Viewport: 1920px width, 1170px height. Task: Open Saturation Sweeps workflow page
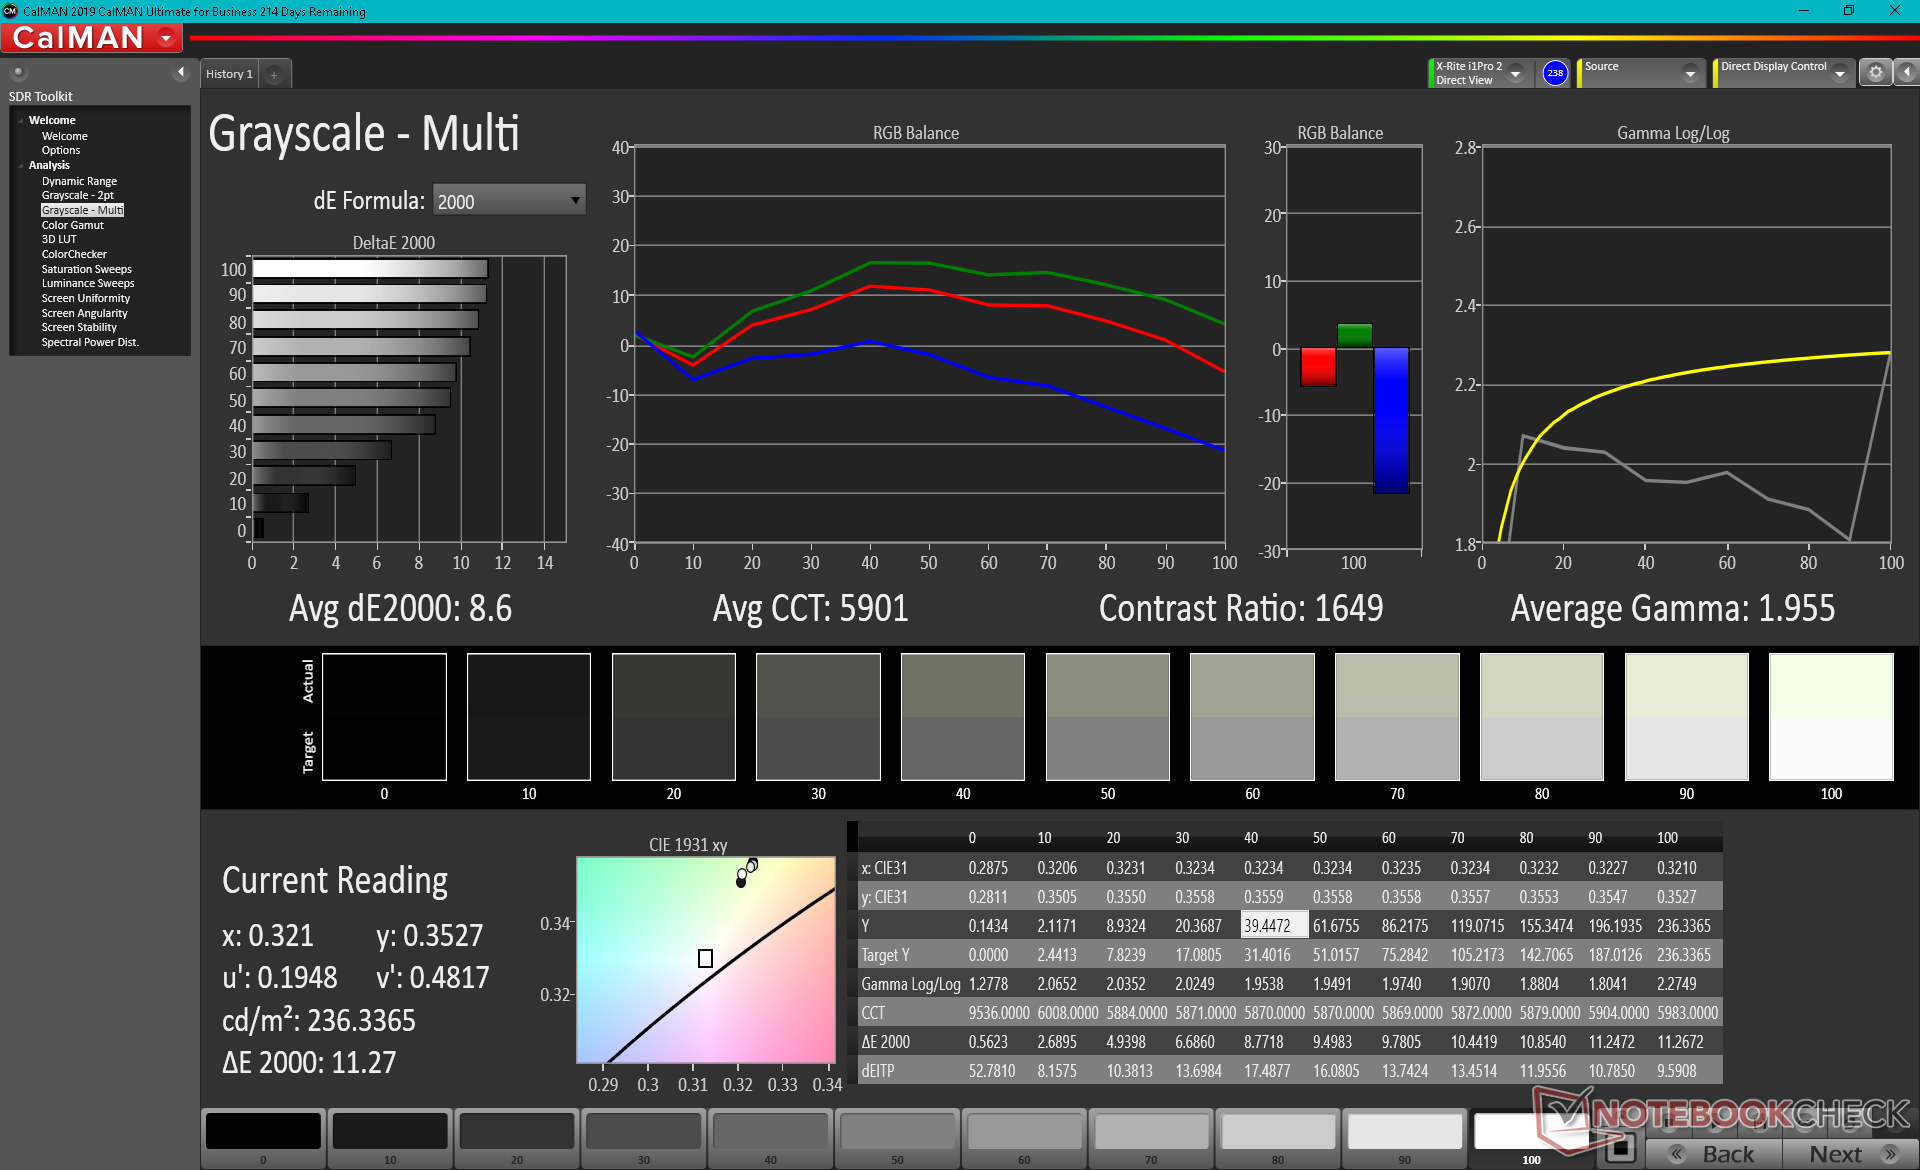click(x=86, y=269)
